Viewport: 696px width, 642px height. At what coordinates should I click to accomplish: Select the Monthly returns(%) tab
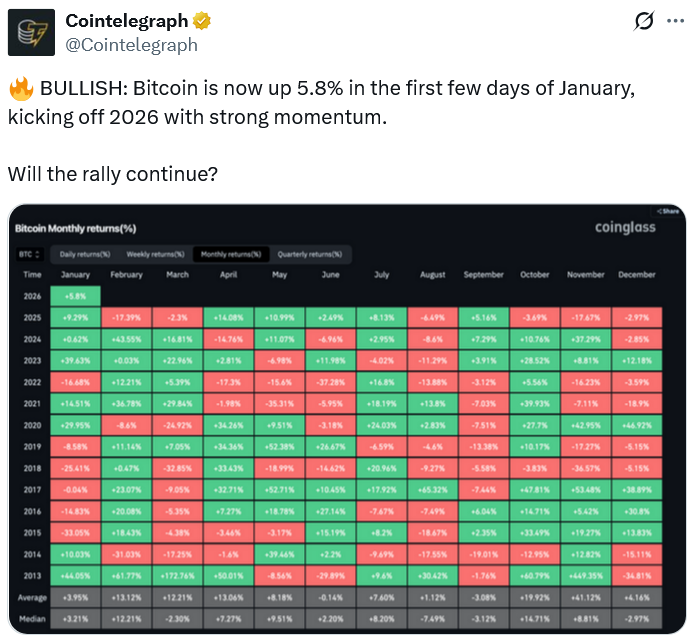pyautogui.click(x=230, y=254)
